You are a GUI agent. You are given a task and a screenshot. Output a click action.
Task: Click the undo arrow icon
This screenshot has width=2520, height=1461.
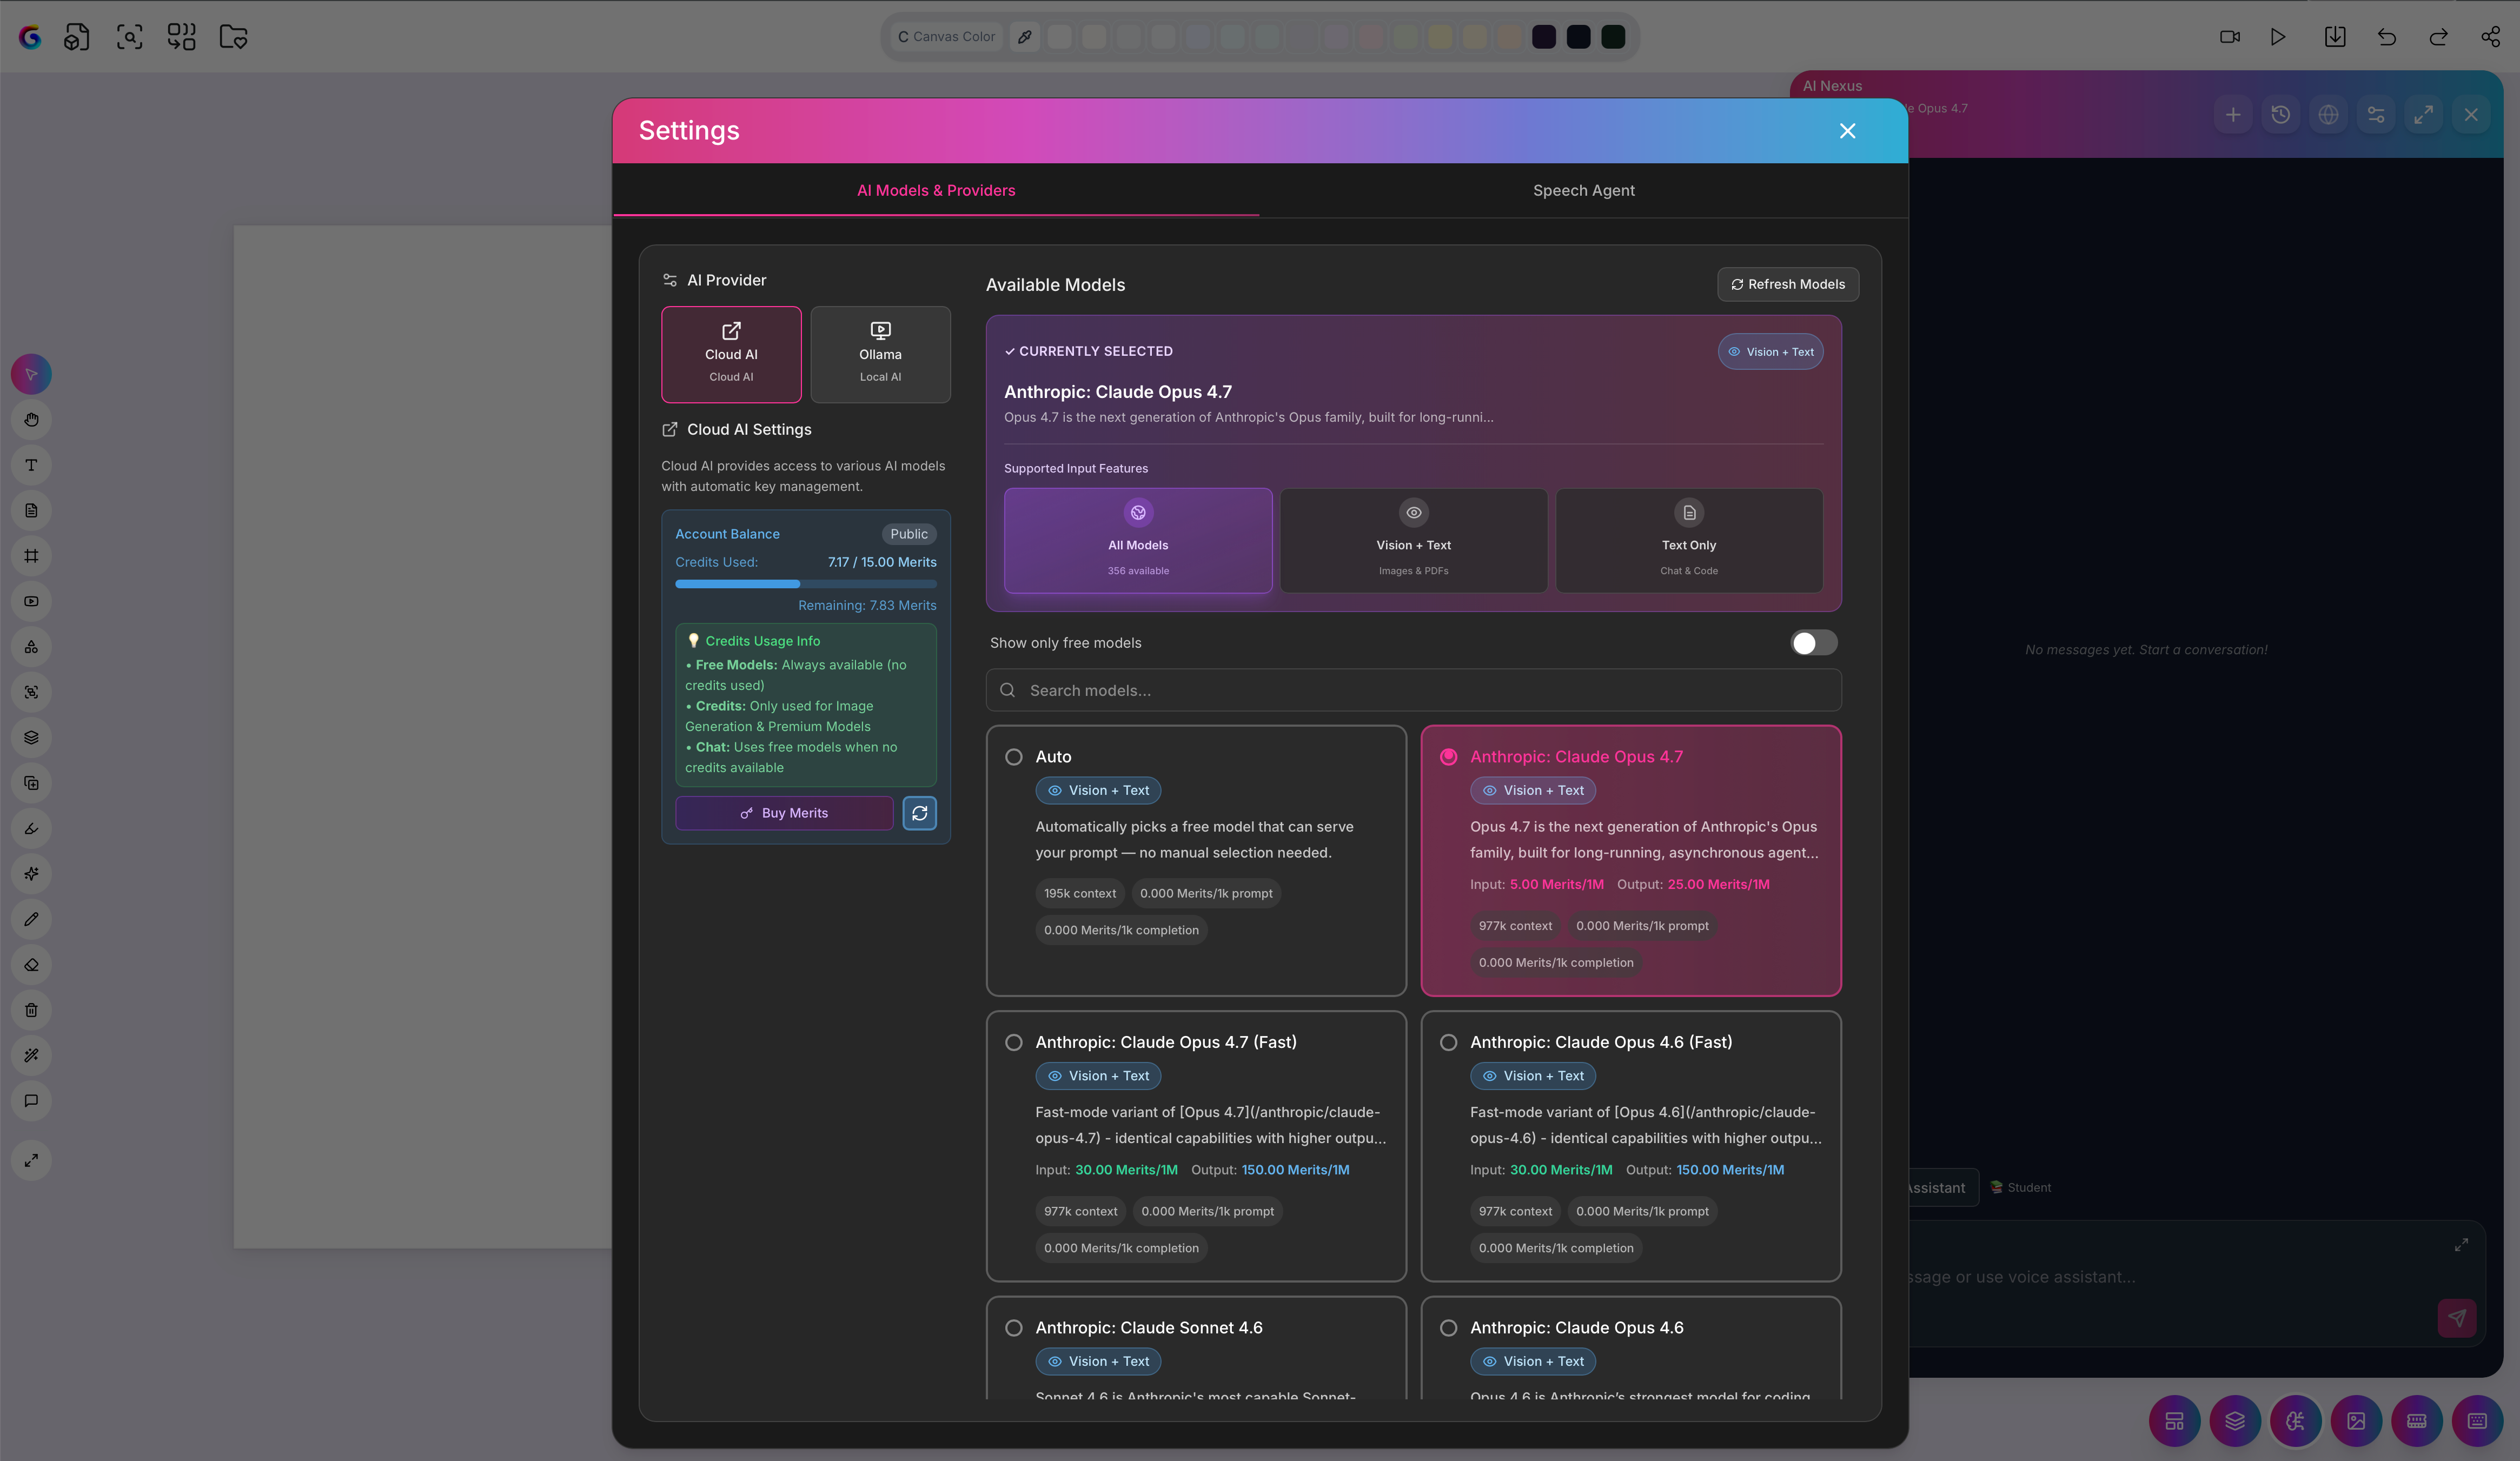(2387, 37)
